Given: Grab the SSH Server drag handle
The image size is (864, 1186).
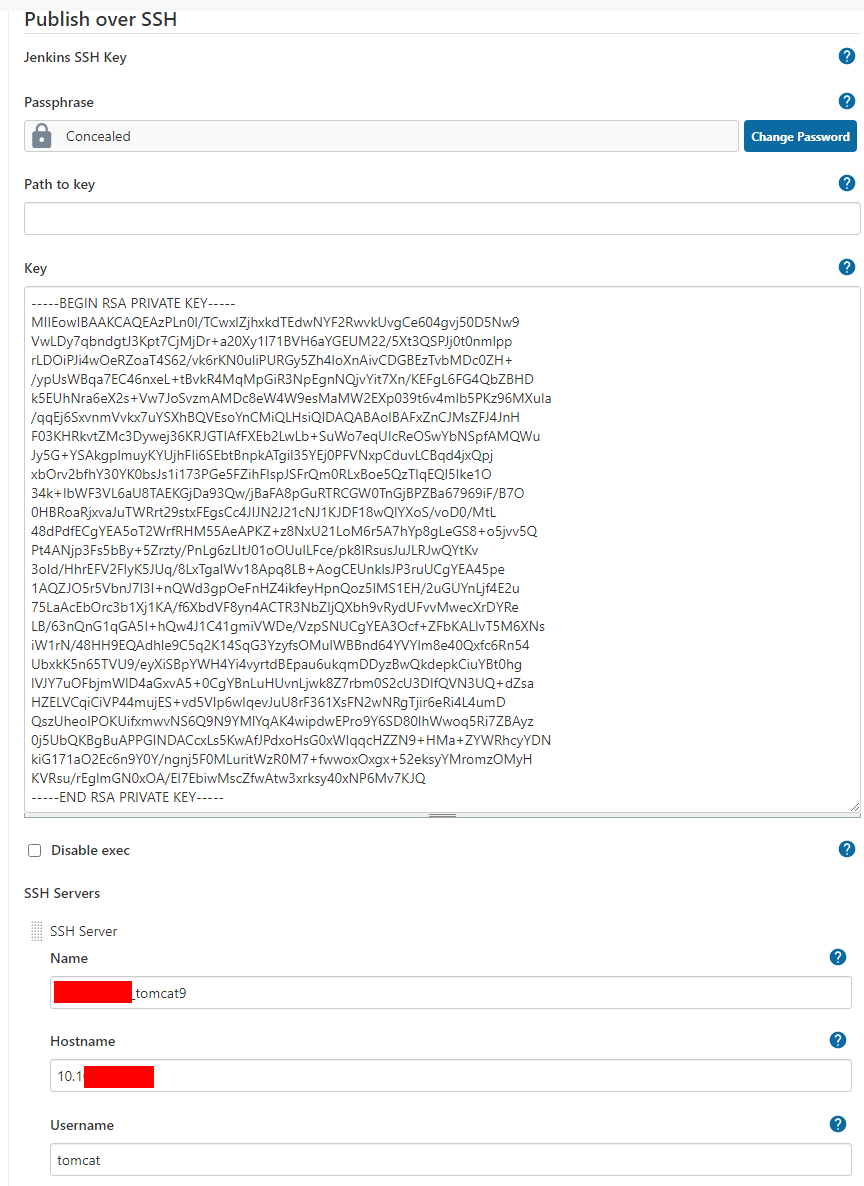Looking at the screenshot, I should (x=36, y=931).
